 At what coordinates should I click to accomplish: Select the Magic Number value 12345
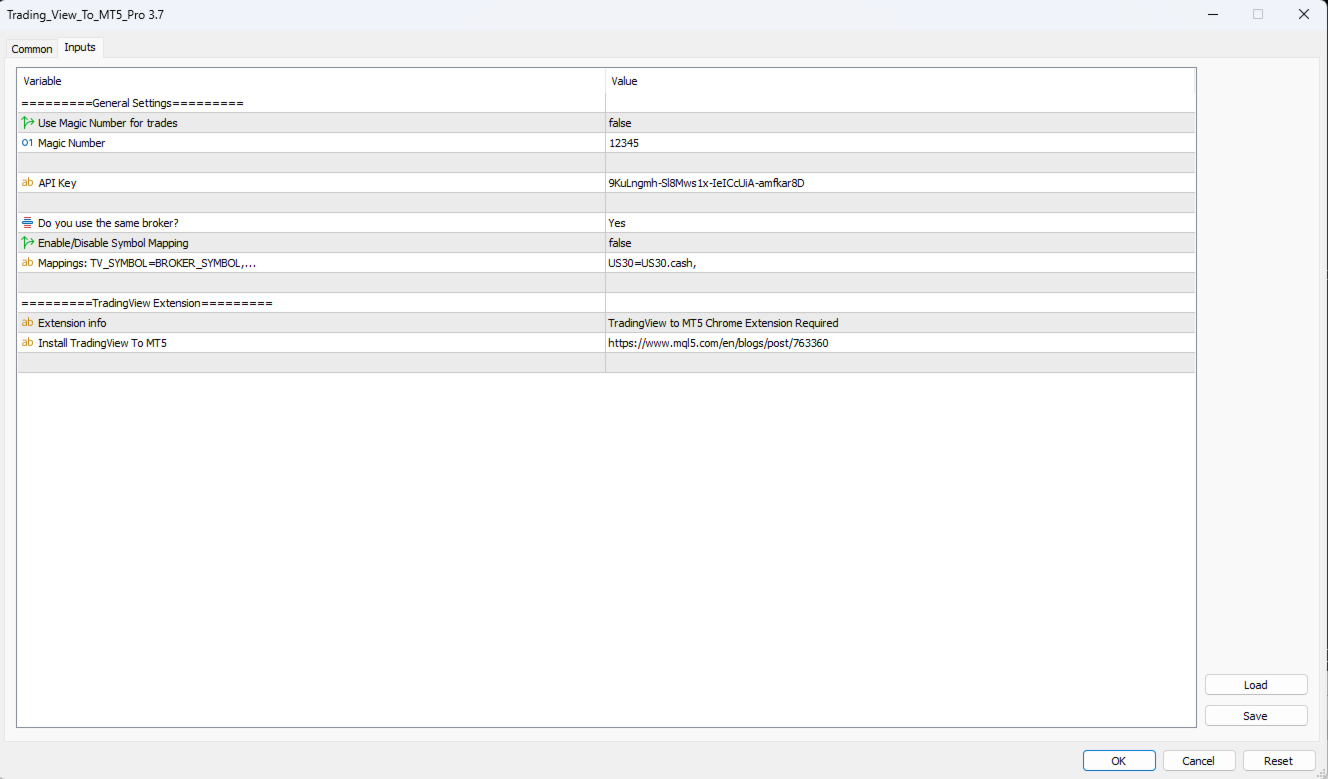tap(900, 143)
